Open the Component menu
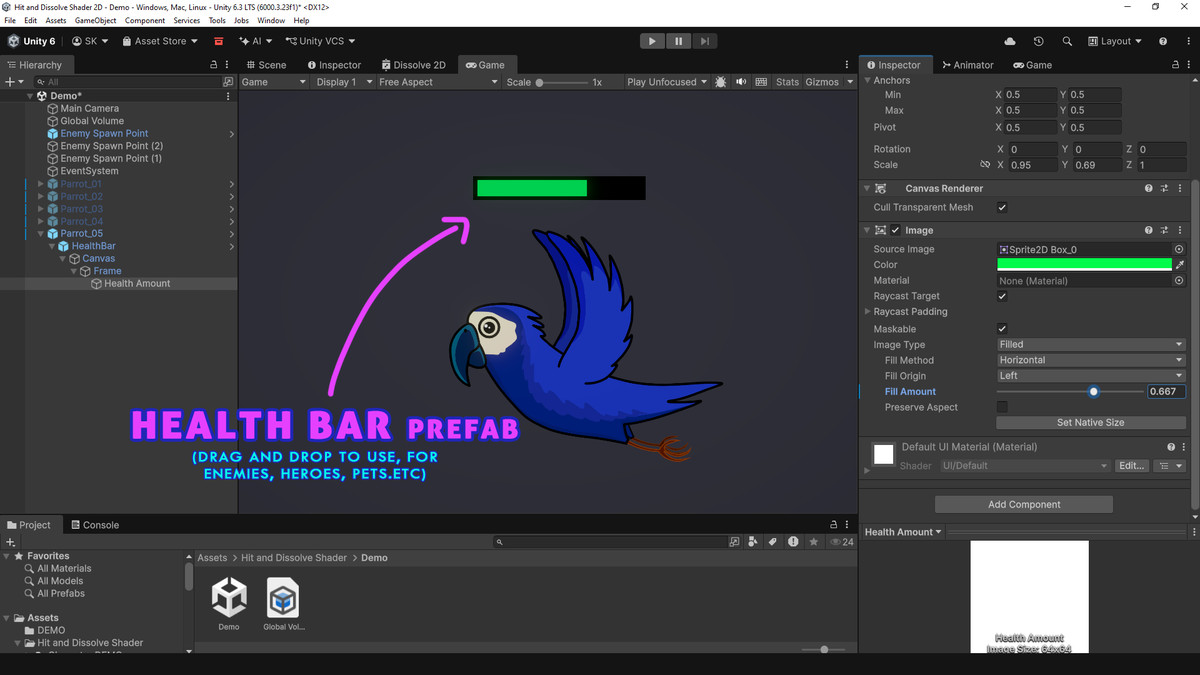The height and width of the screenshot is (675, 1200). click(145, 20)
